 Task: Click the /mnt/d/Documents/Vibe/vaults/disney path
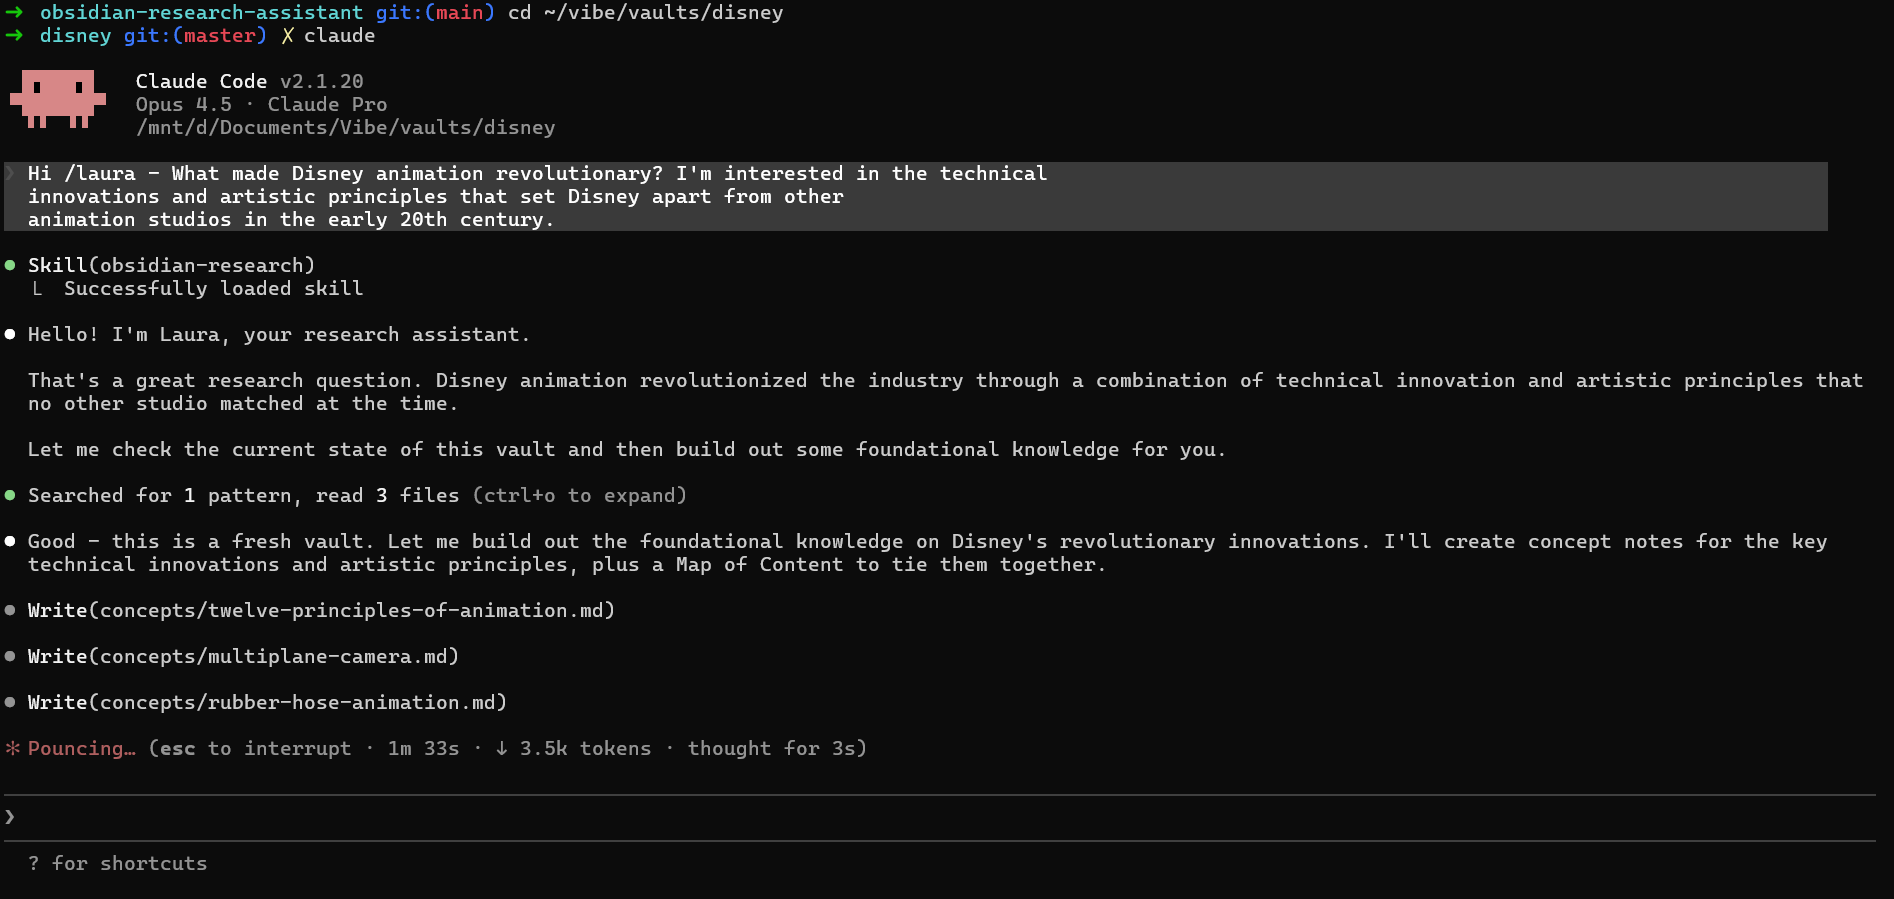pos(345,127)
